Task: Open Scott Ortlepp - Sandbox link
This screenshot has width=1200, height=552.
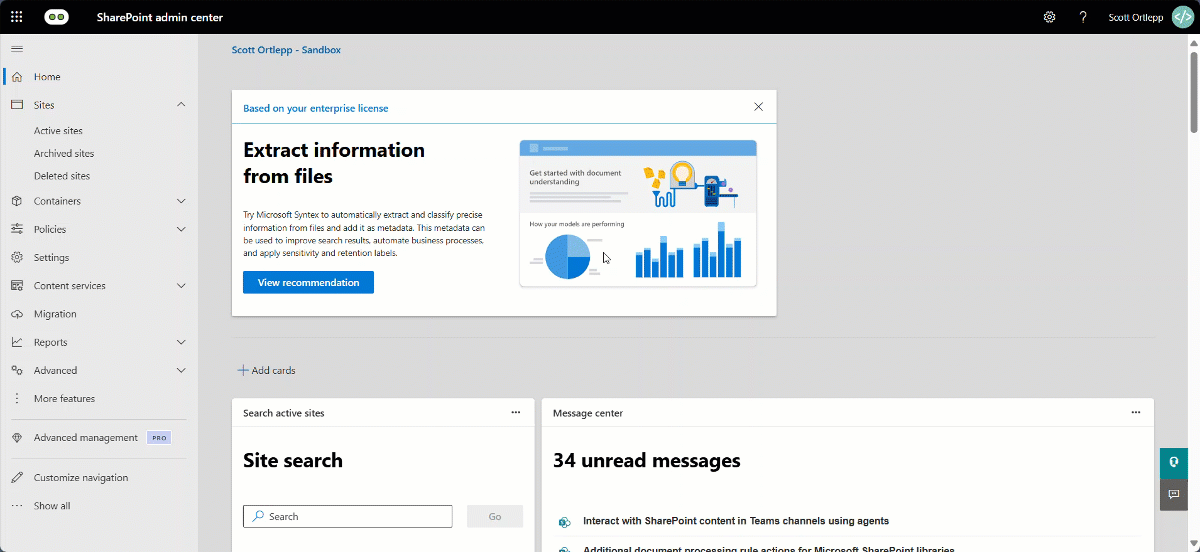Action: pyautogui.click(x=286, y=49)
